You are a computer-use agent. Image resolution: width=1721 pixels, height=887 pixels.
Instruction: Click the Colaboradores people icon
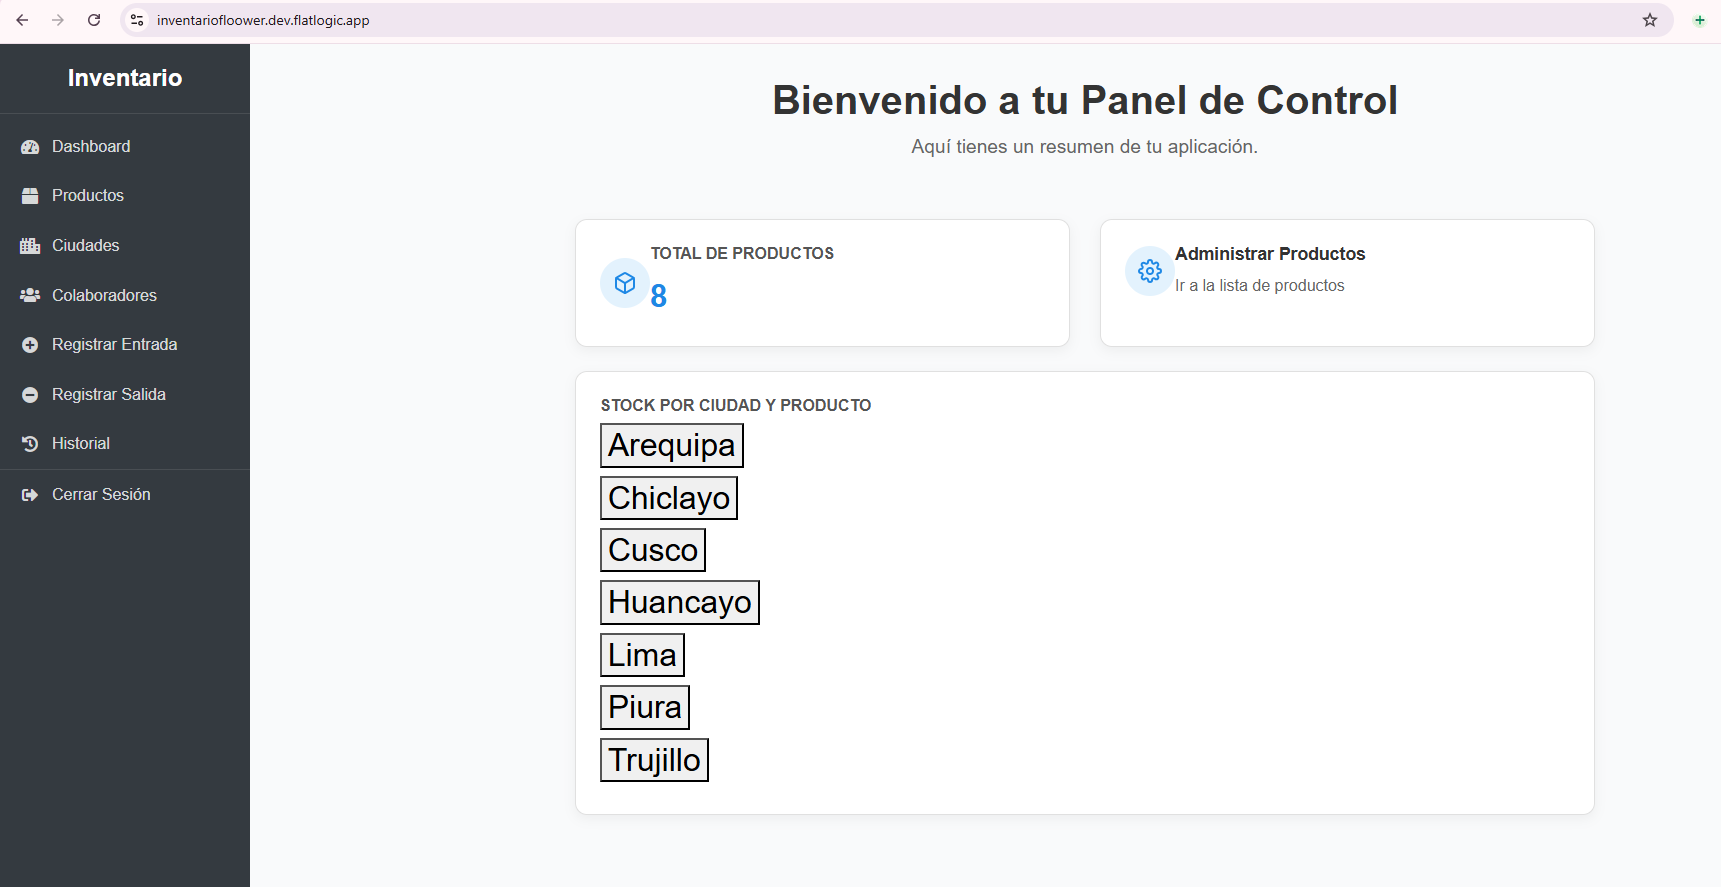tap(30, 295)
